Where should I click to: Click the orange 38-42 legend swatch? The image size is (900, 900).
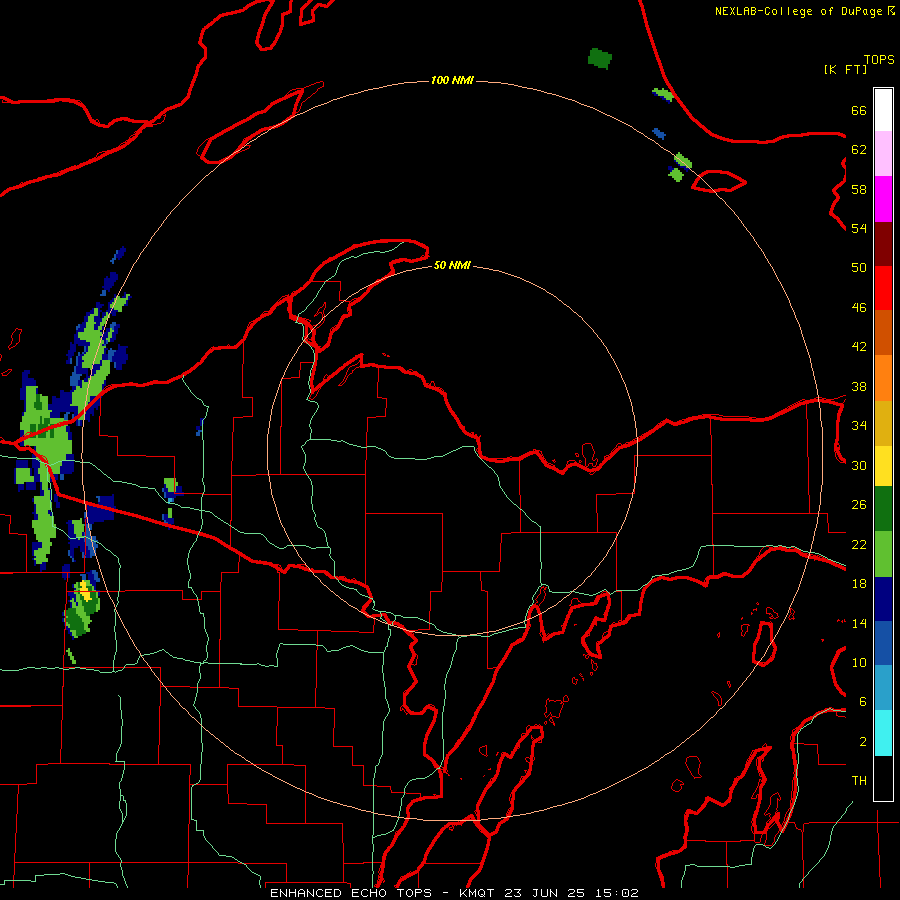[883, 378]
